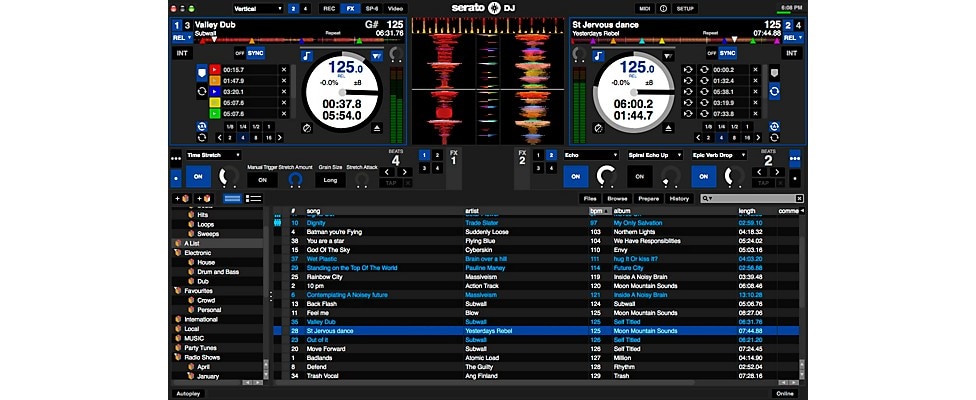This screenshot has height=400, width=976.
Task: Open the Video panel tab
Action: [395, 9]
